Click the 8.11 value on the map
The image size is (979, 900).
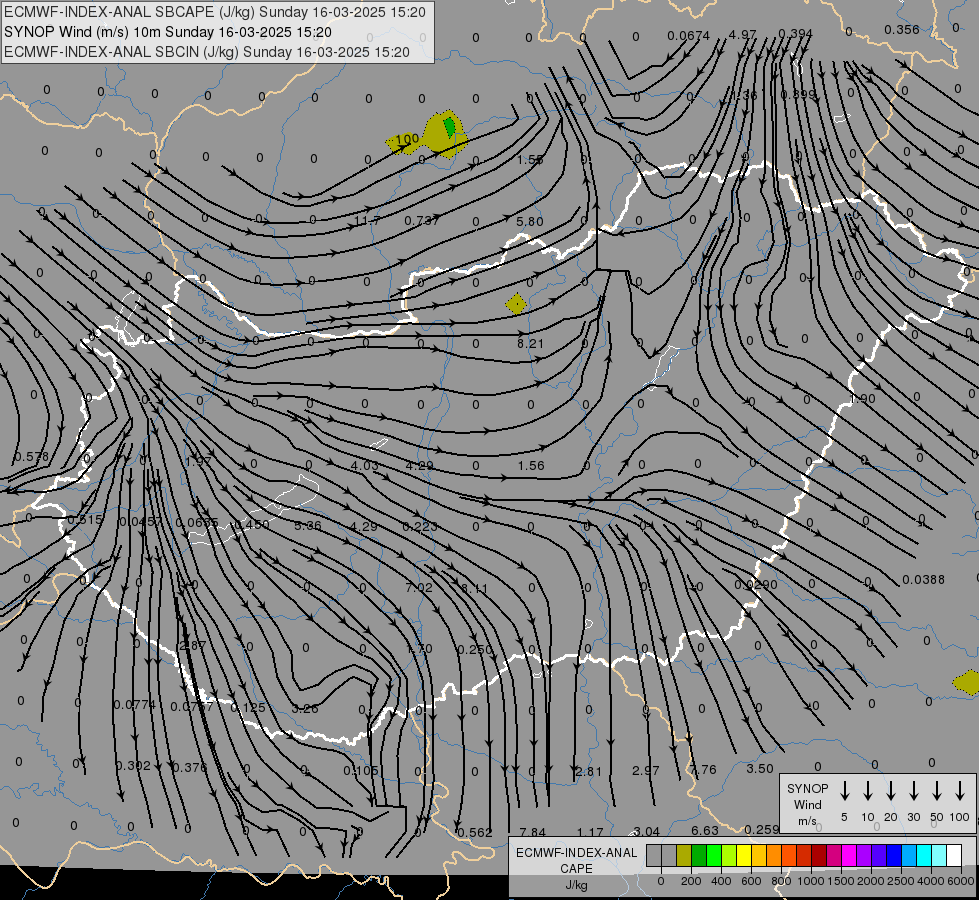click(474, 588)
